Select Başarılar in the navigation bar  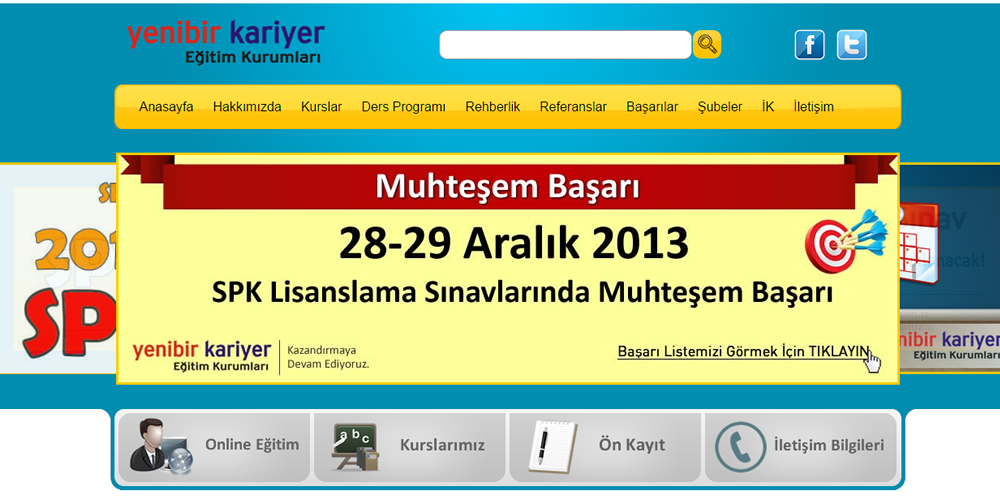652,107
